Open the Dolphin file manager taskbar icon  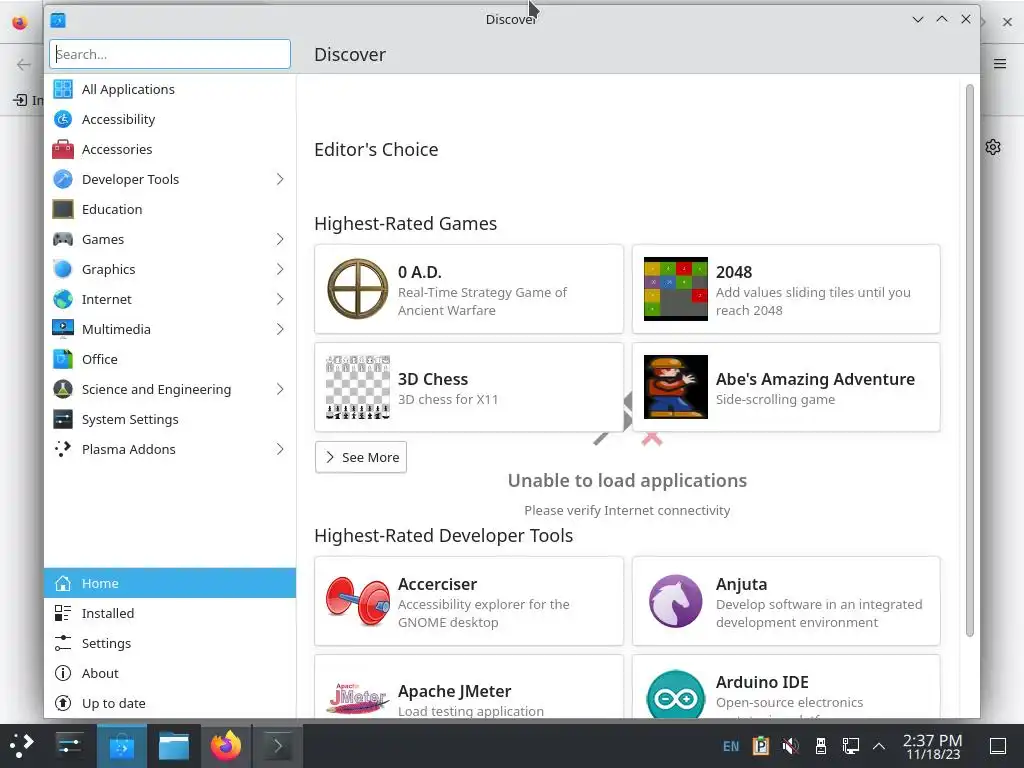(x=174, y=746)
